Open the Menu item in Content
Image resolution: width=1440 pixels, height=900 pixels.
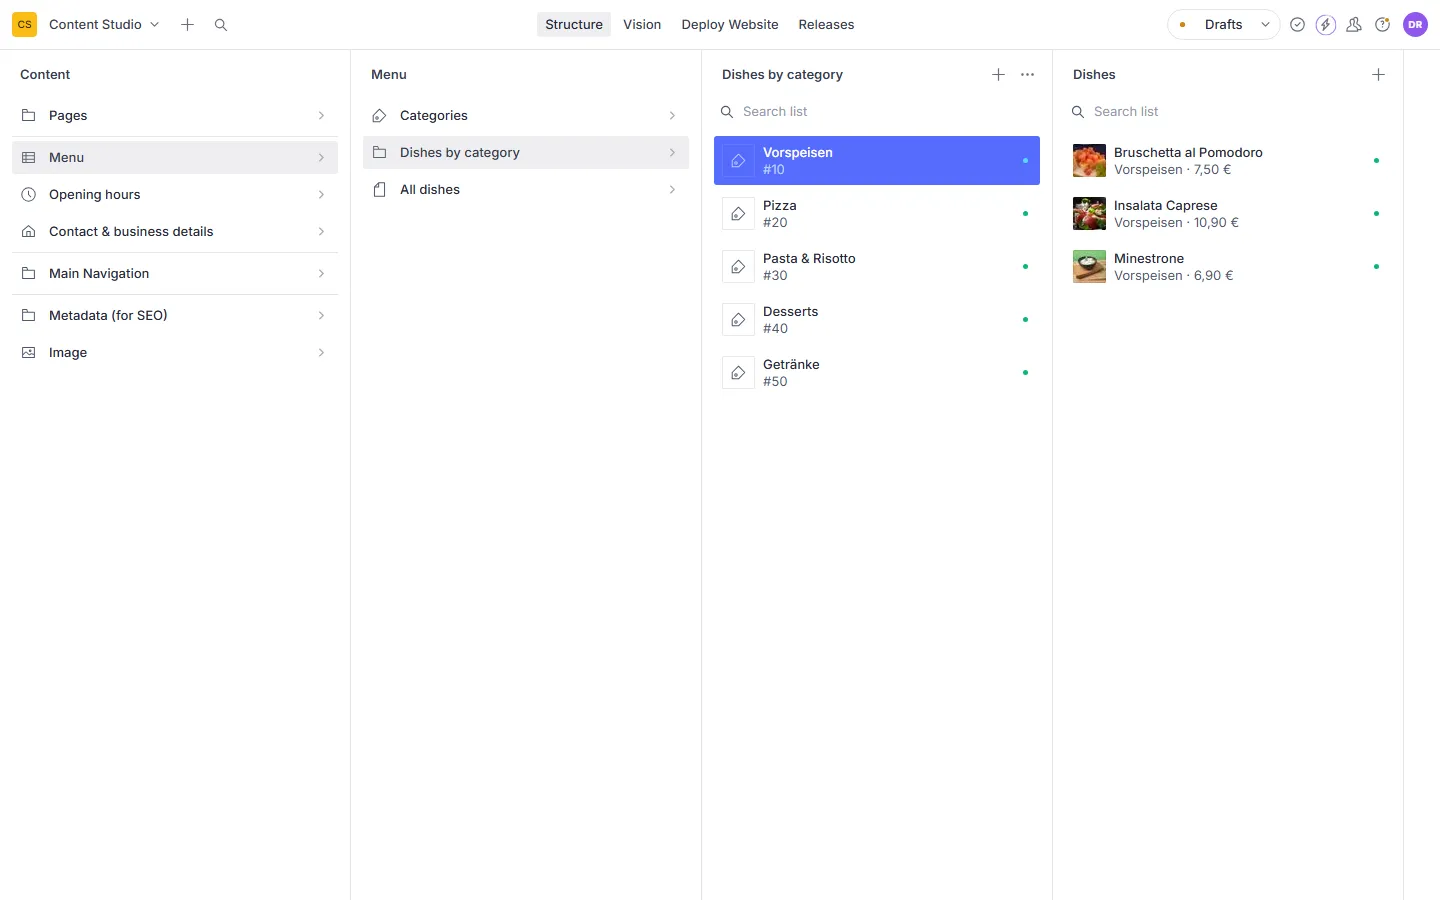[175, 157]
